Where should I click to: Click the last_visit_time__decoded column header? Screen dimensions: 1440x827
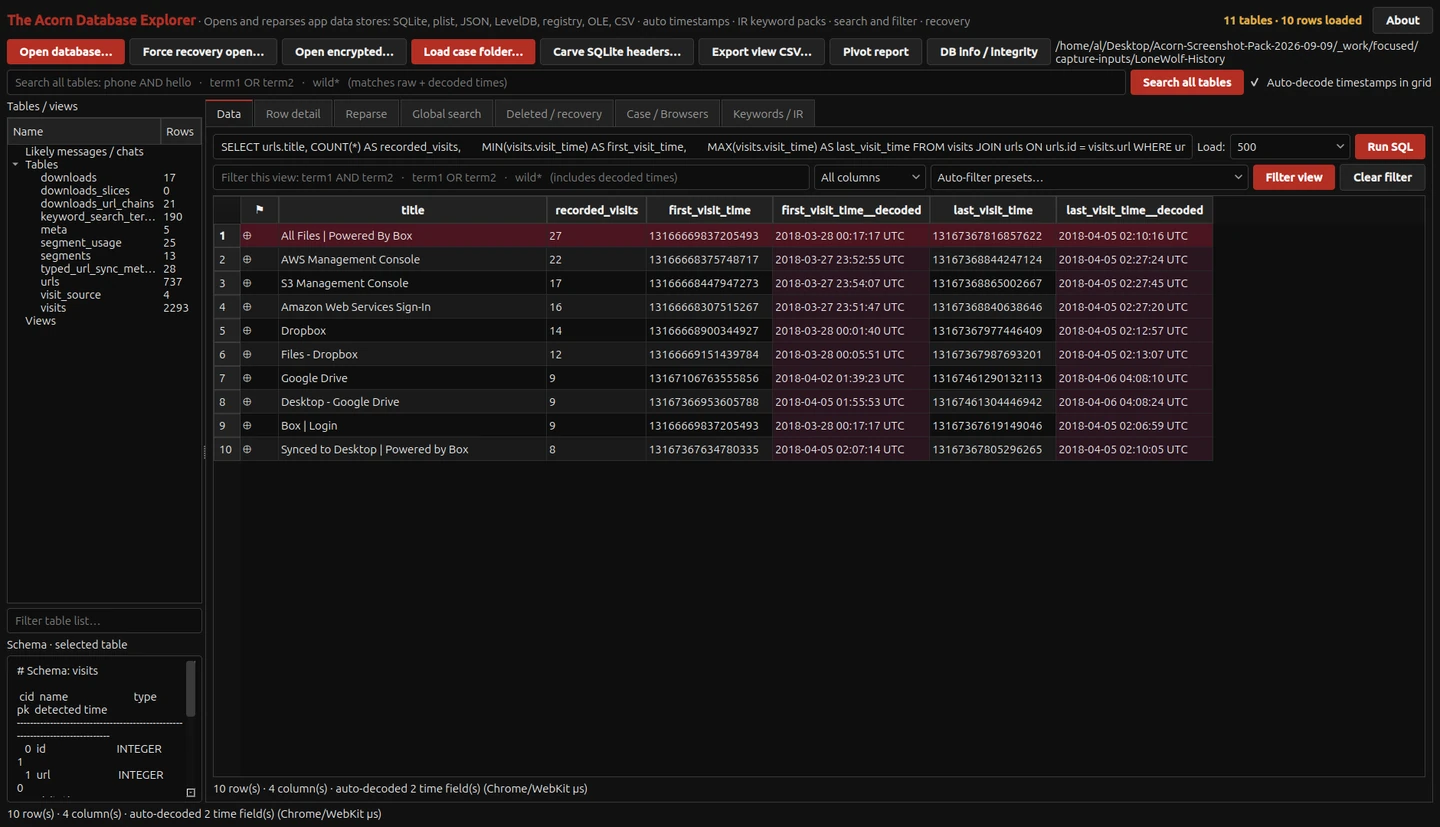pyautogui.click(x=1134, y=210)
